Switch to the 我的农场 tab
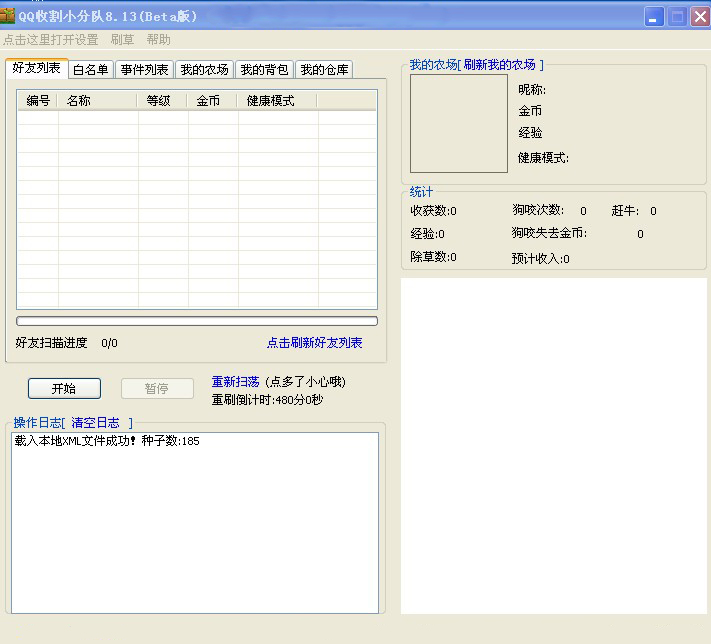711x644 pixels. click(205, 70)
